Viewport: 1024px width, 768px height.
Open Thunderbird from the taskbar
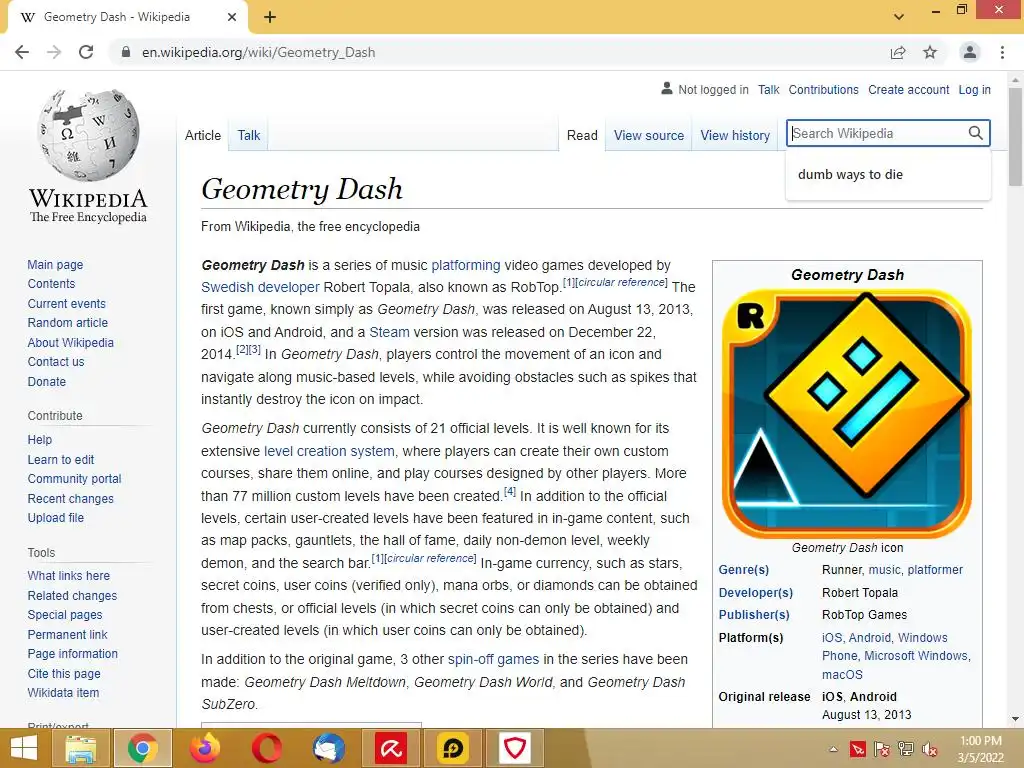328,748
